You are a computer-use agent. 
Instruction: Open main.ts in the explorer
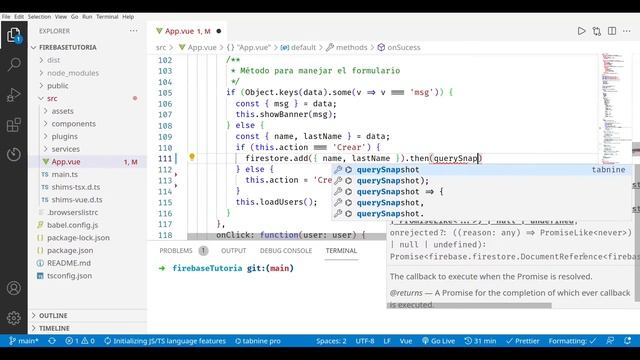point(88,174)
